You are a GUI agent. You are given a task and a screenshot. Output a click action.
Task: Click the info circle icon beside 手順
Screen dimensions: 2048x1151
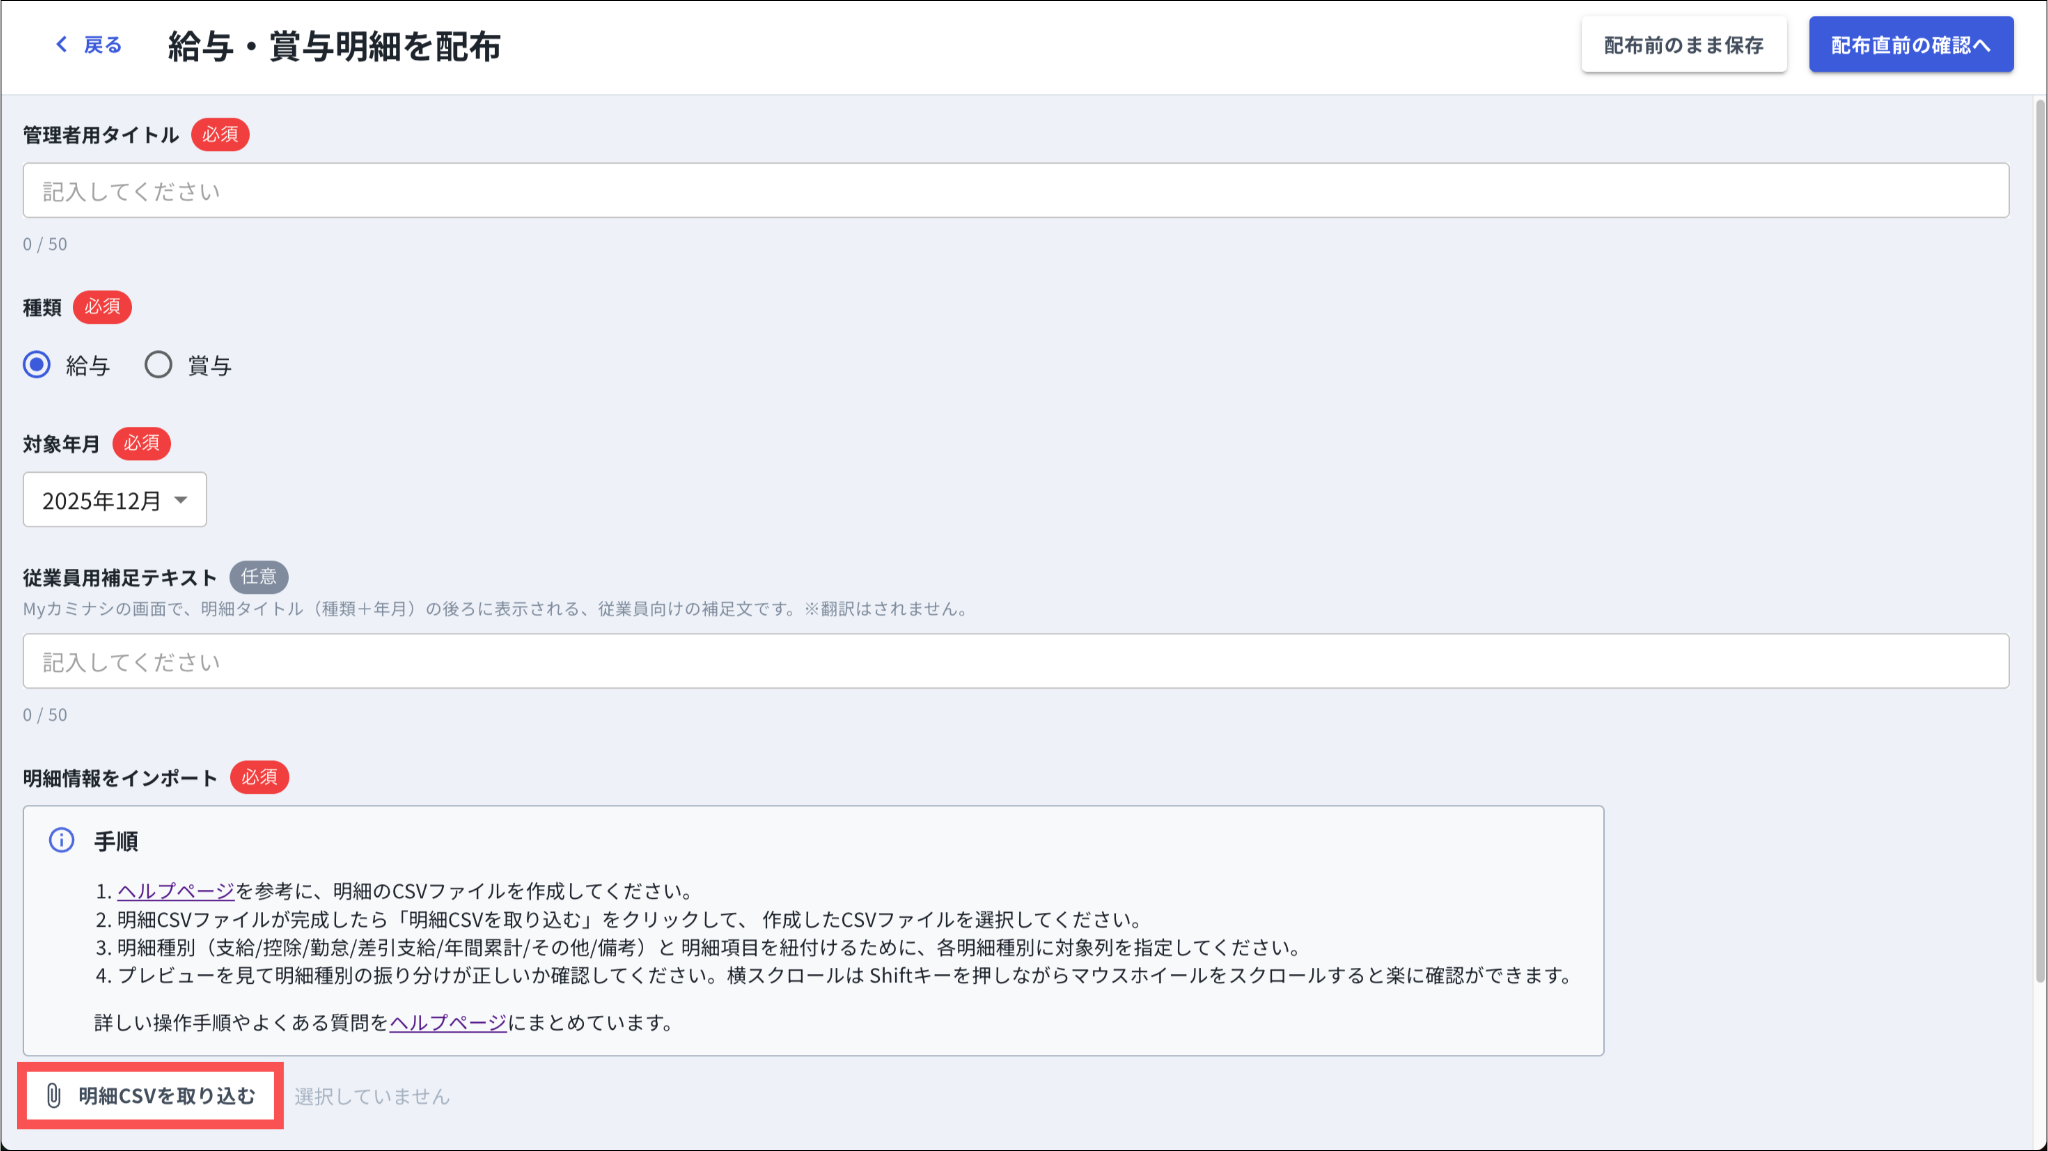62,840
